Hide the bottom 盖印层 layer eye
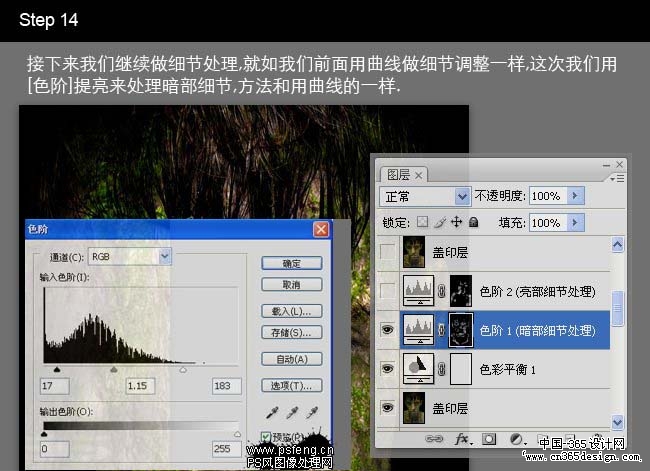Screen dimensions: 650x471 (x=388, y=408)
